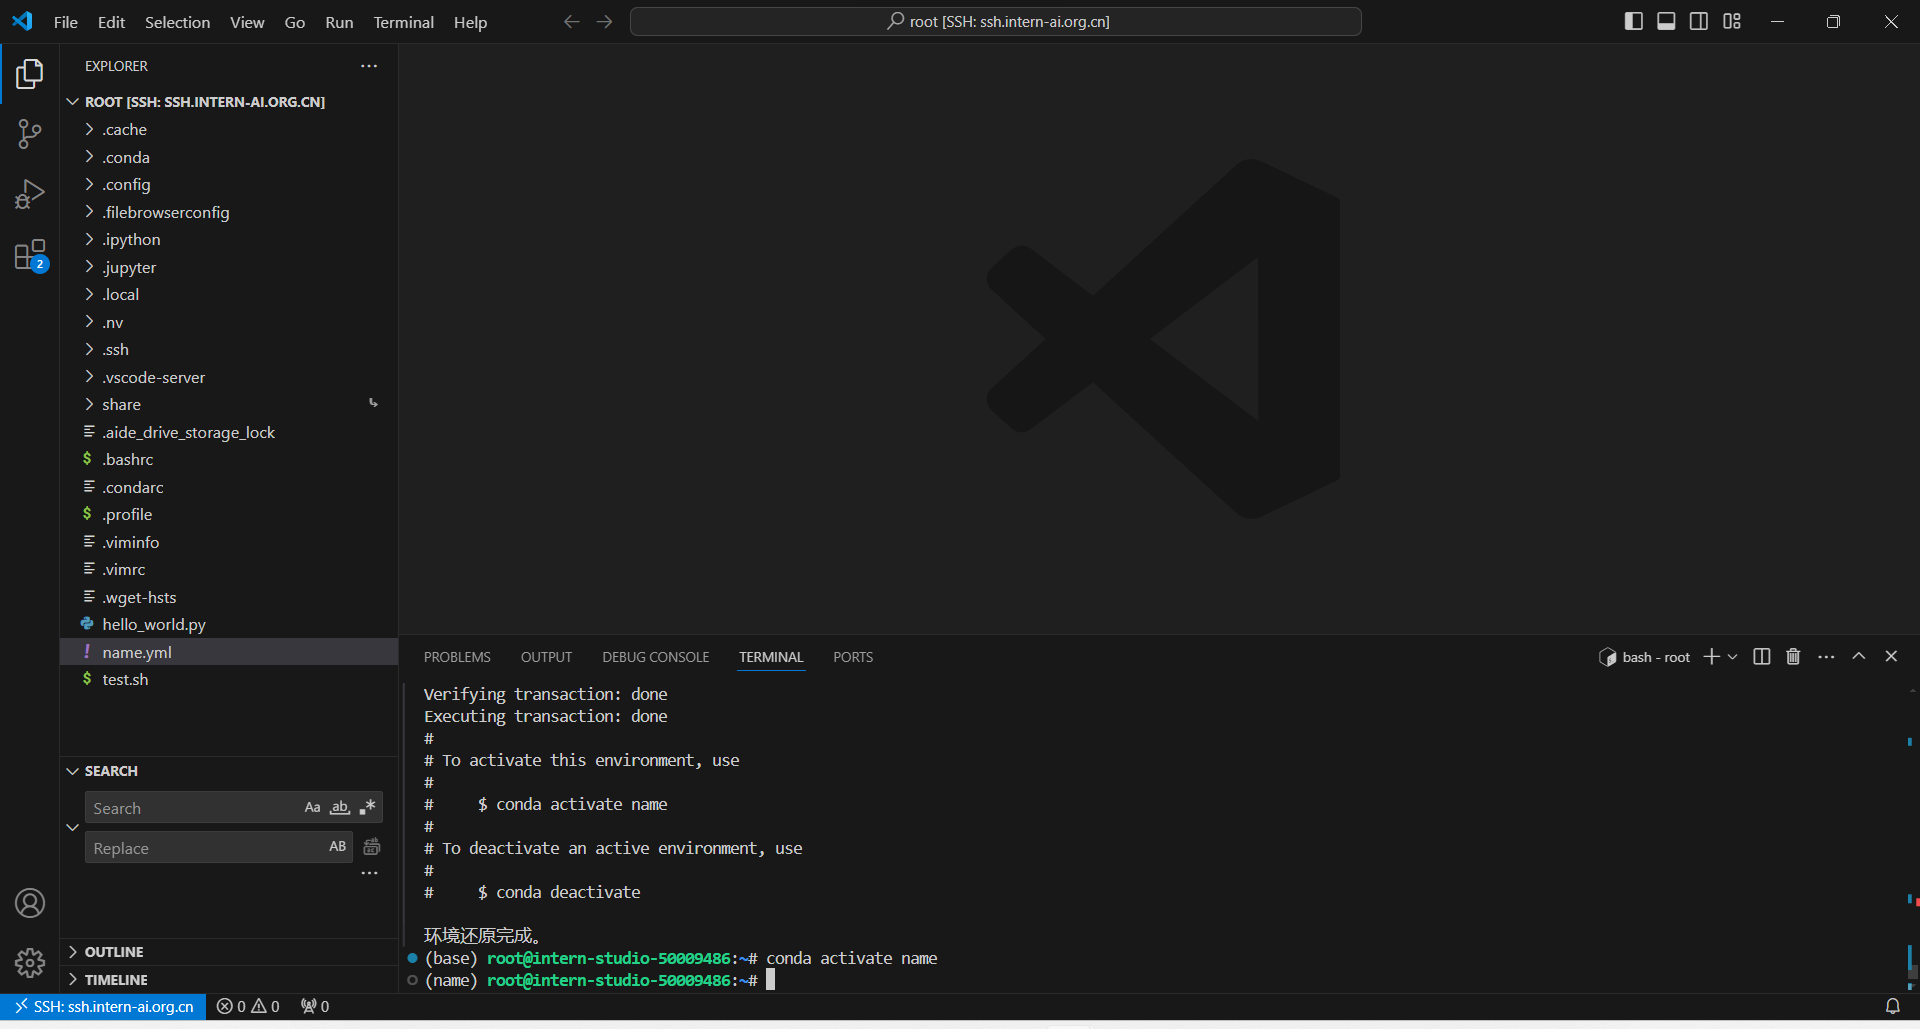Viewport: 1920px width, 1029px height.
Task: Switch to the PROBLEMS tab
Action: click(457, 657)
